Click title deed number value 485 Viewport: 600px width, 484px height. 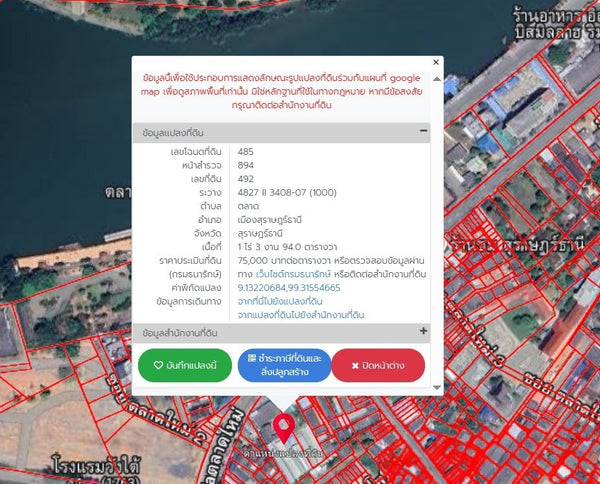(x=245, y=152)
